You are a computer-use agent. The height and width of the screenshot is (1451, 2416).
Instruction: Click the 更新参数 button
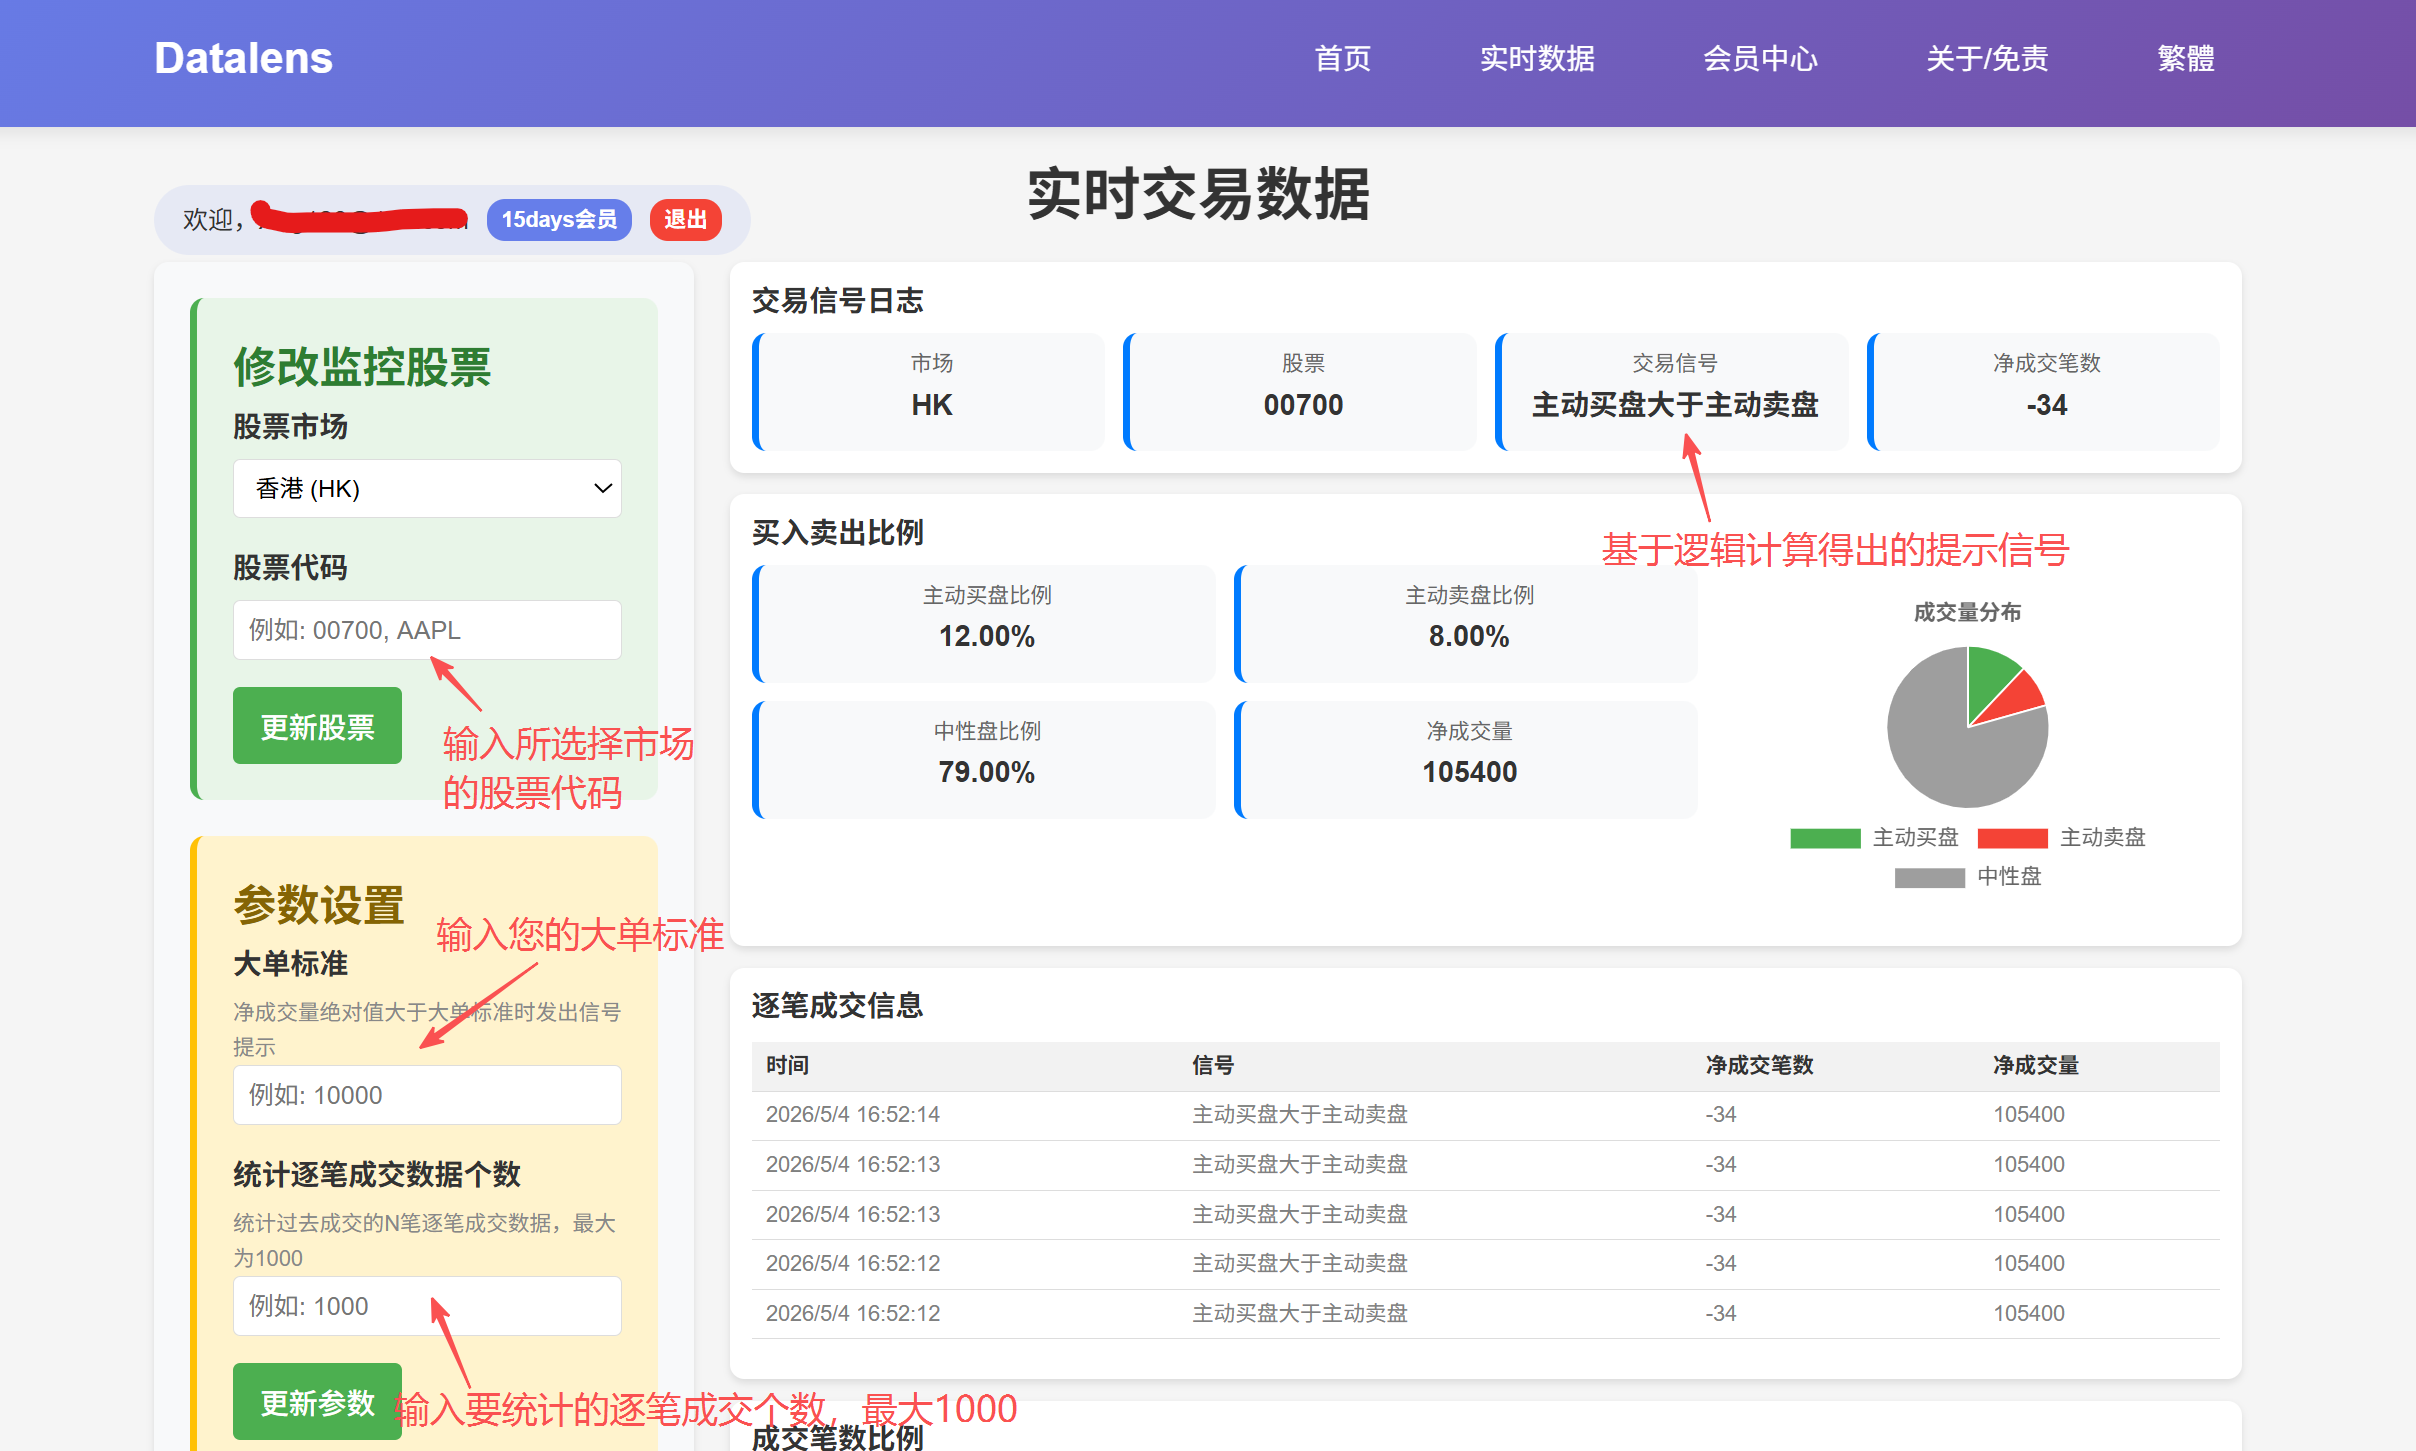pos(317,1402)
